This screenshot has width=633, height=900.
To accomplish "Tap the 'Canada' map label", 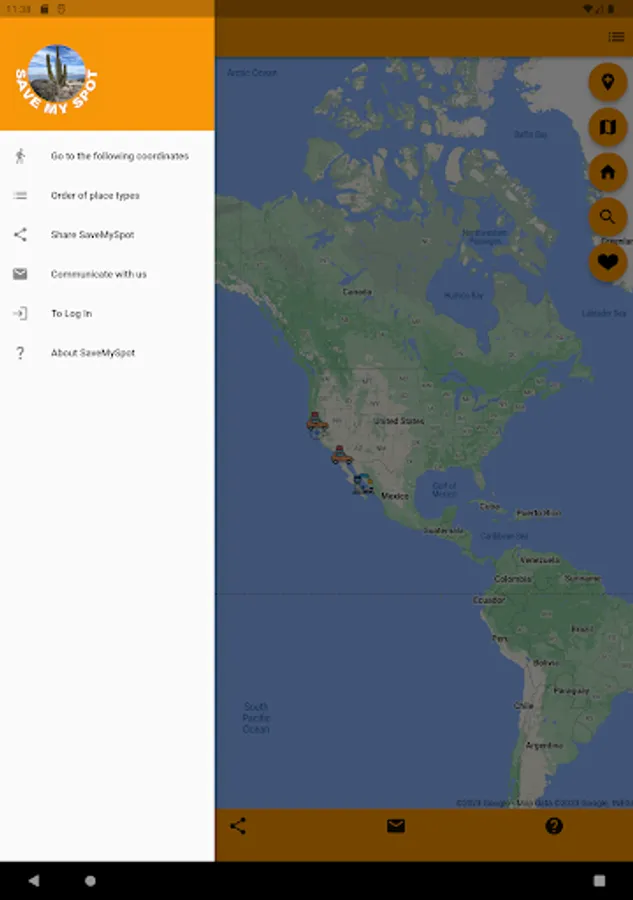I will (x=357, y=292).
